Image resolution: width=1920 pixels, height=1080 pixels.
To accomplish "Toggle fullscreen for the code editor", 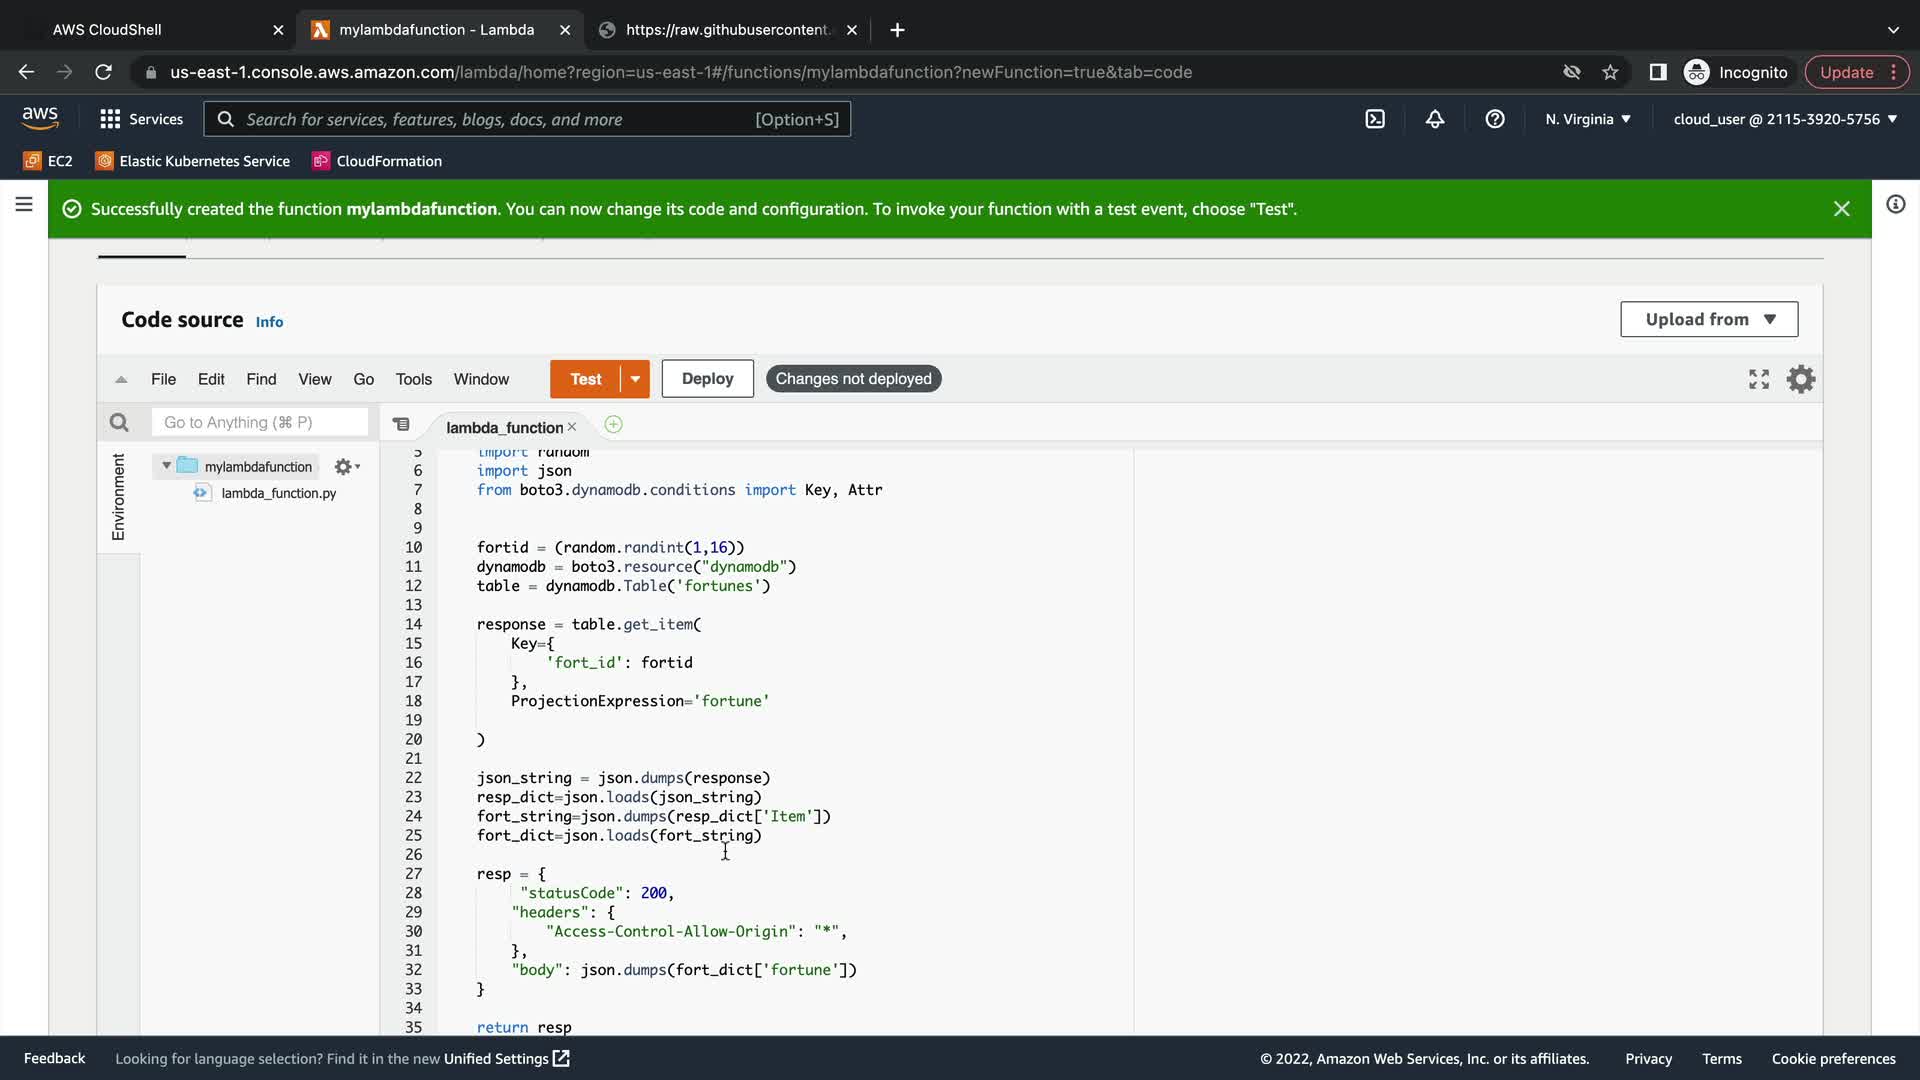I will click(x=1759, y=379).
